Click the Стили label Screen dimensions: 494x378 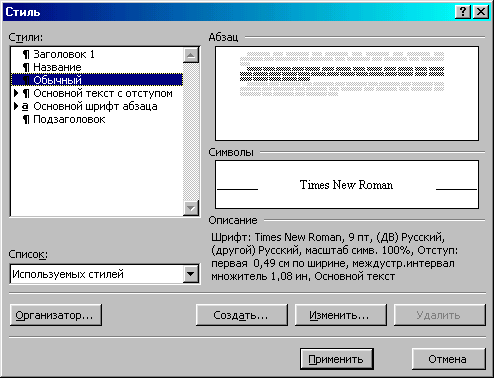(x=26, y=37)
